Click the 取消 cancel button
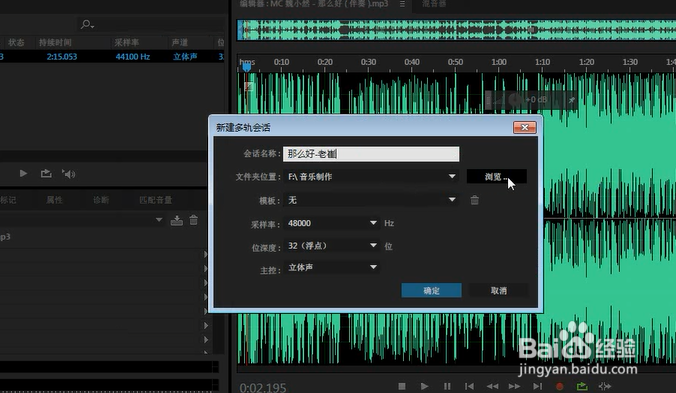Image resolution: width=676 pixels, height=393 pixels. tap(499, 290)
